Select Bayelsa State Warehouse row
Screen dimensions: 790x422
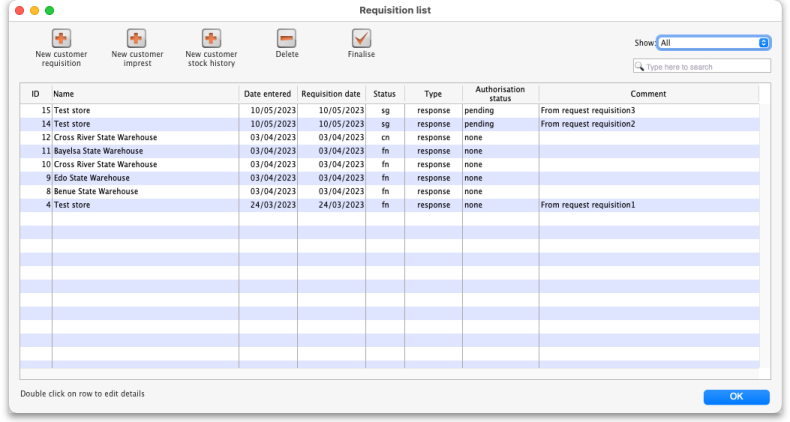389,151
